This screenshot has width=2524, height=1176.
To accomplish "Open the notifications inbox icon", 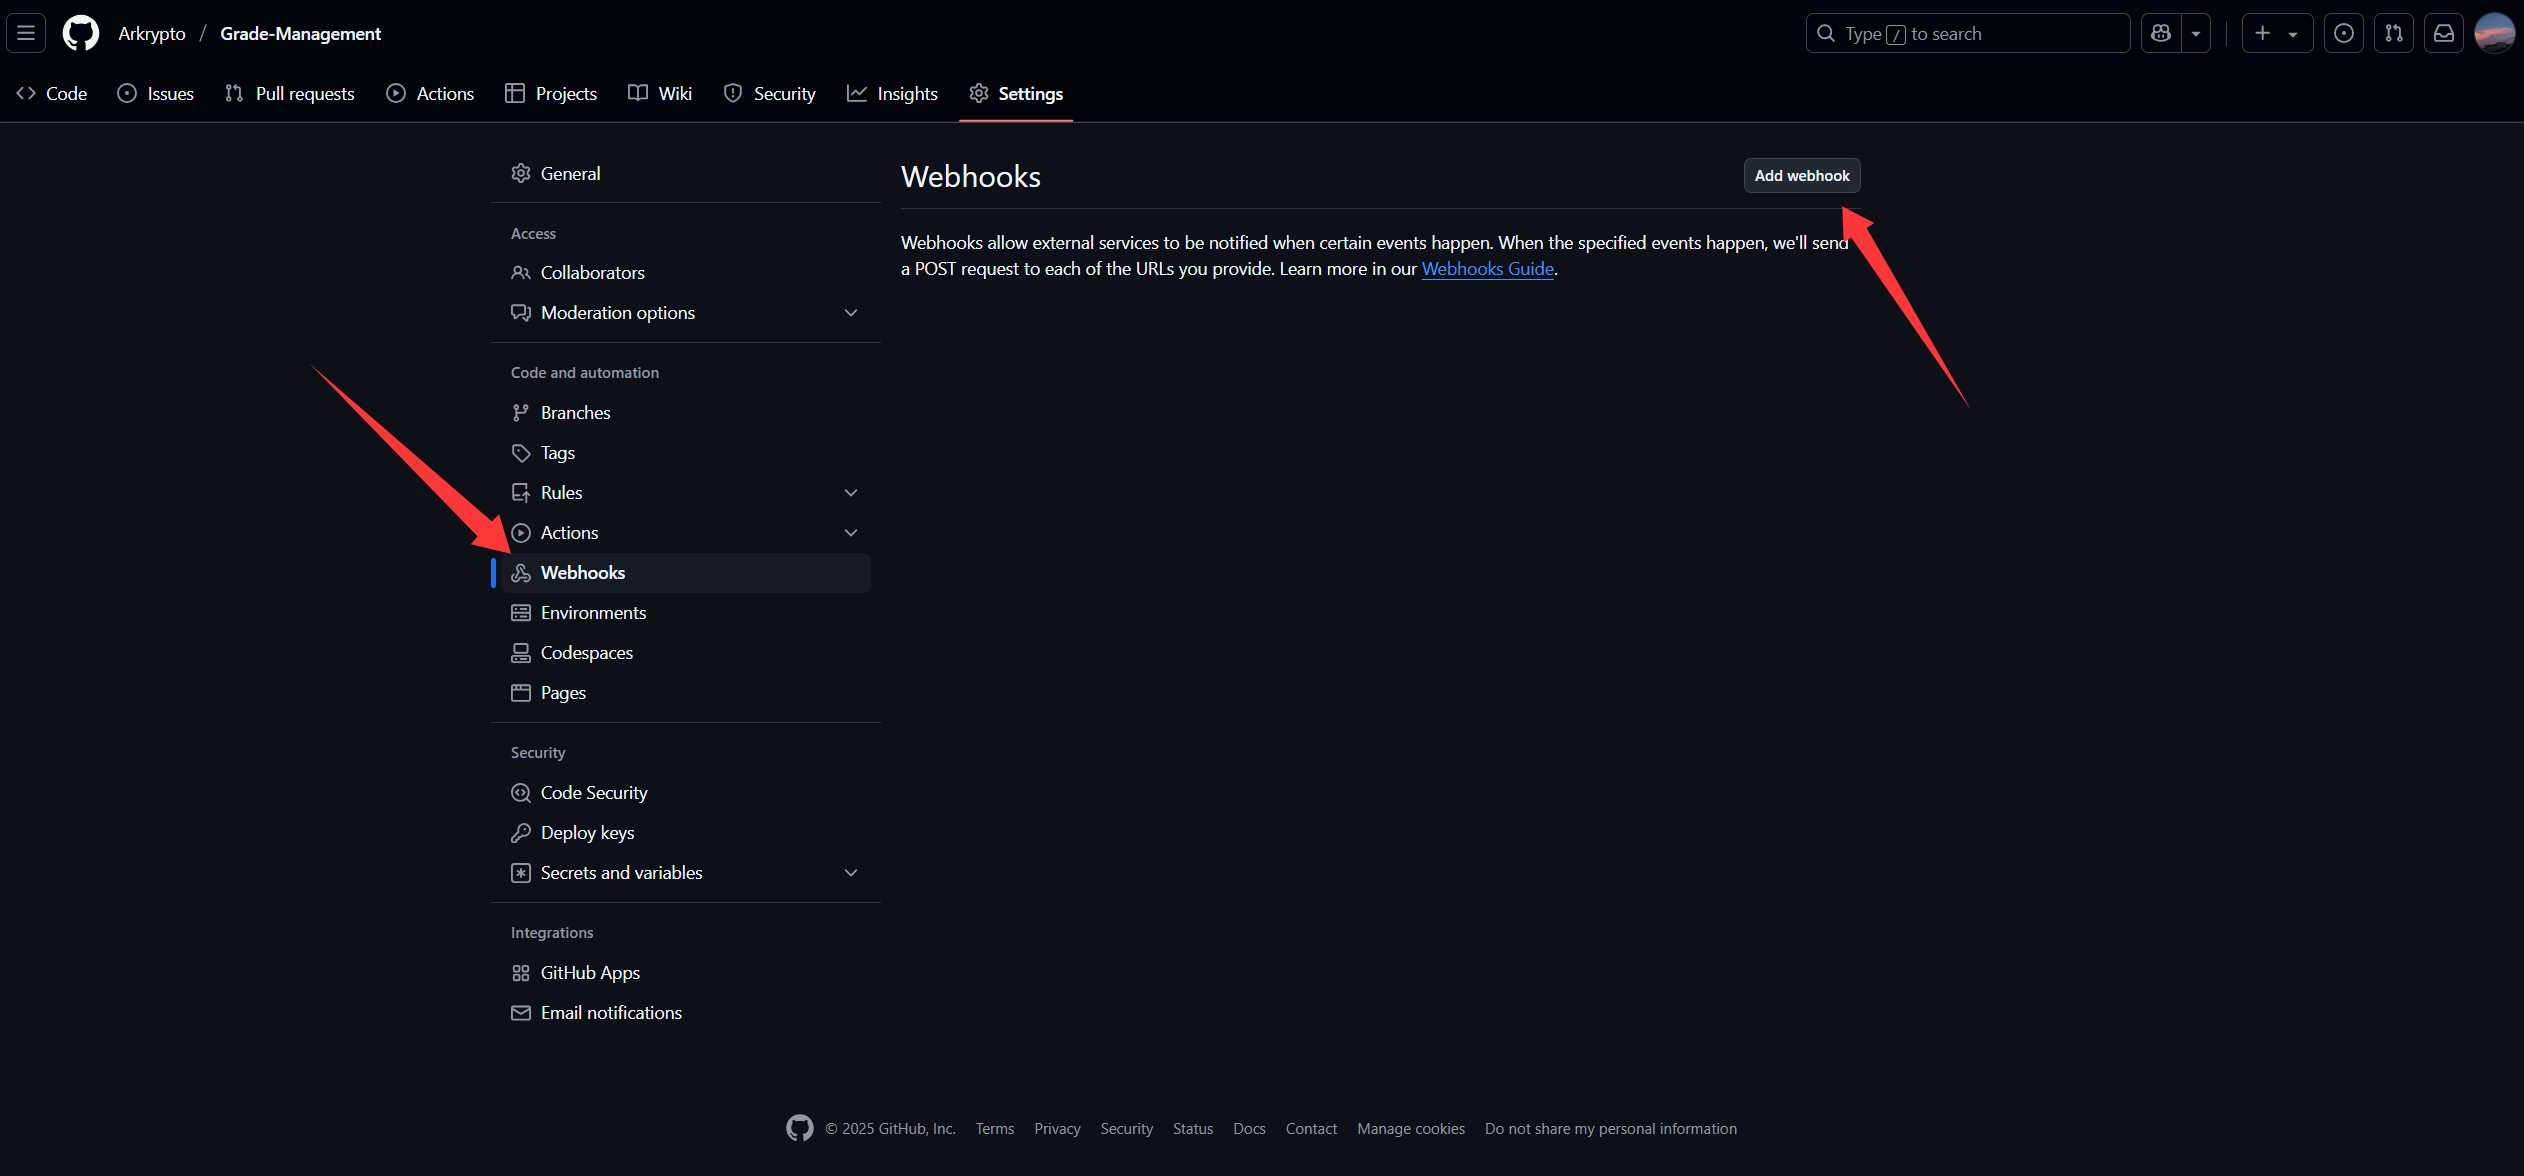I will (2443, 33).
